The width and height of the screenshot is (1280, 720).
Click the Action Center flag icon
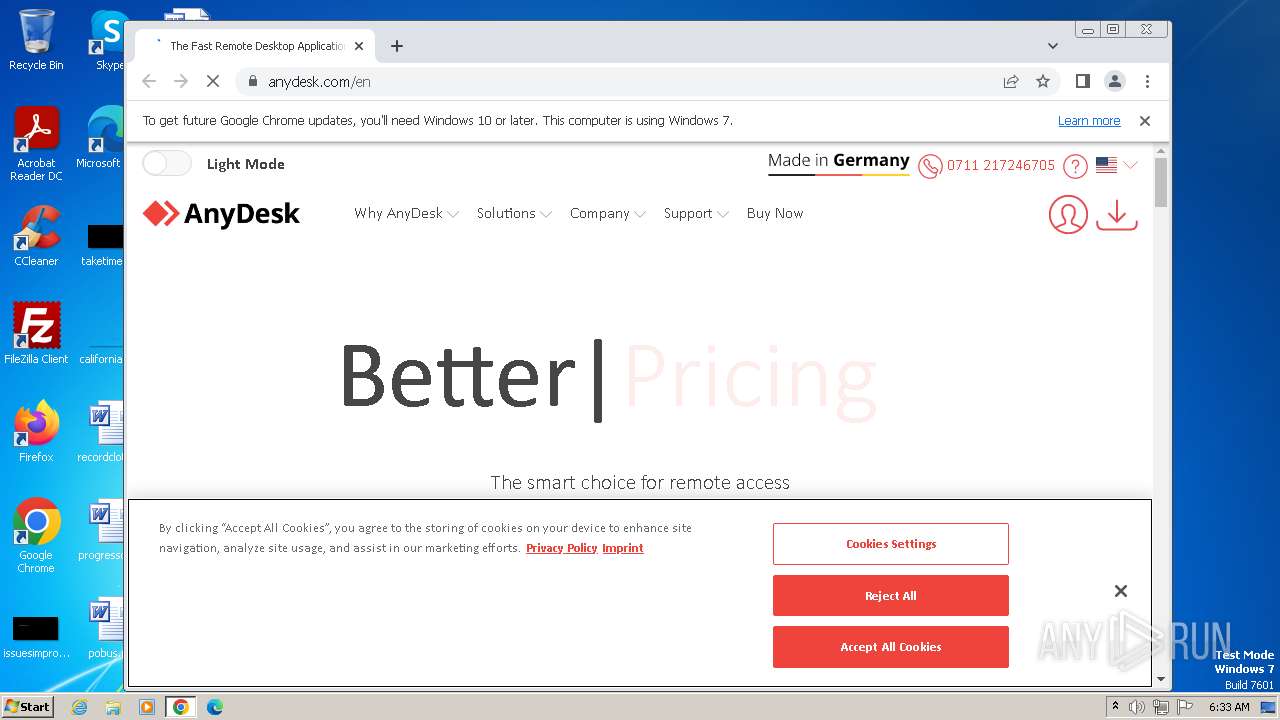[x=1185, y=707]
